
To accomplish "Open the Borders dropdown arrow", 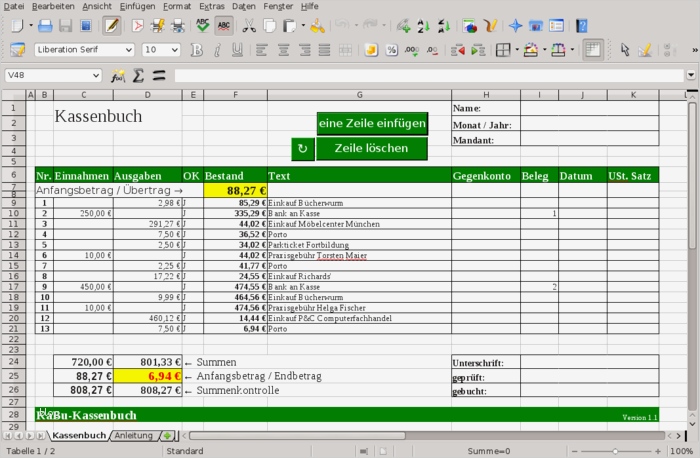I will pyautogui.click(x=517, y=50).
